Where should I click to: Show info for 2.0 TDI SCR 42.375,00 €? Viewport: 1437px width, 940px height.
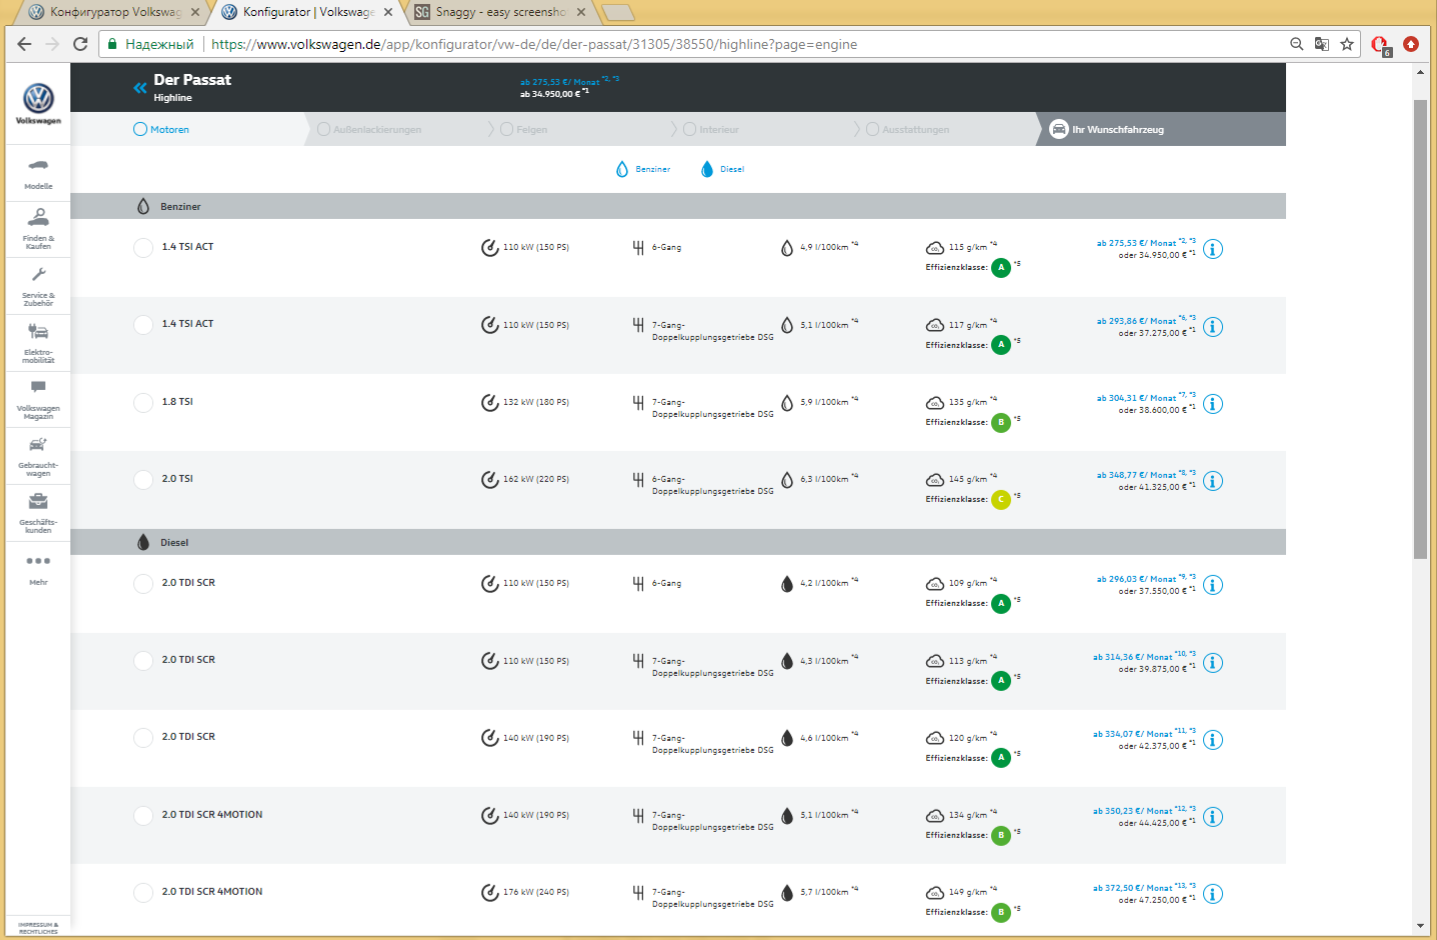[1213, 740]
